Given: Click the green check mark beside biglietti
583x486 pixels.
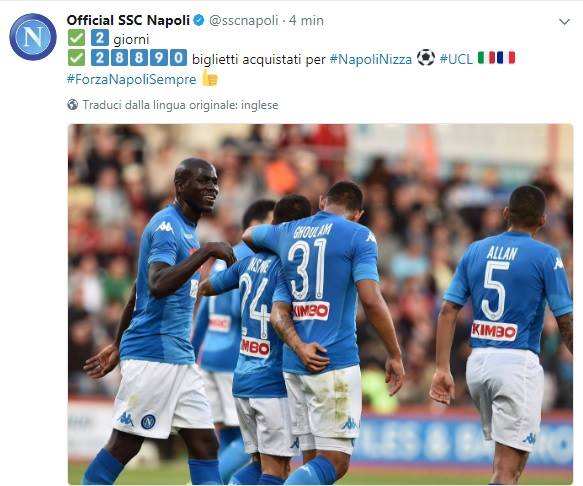Looking at the screenshot, I should click(76, 58).
